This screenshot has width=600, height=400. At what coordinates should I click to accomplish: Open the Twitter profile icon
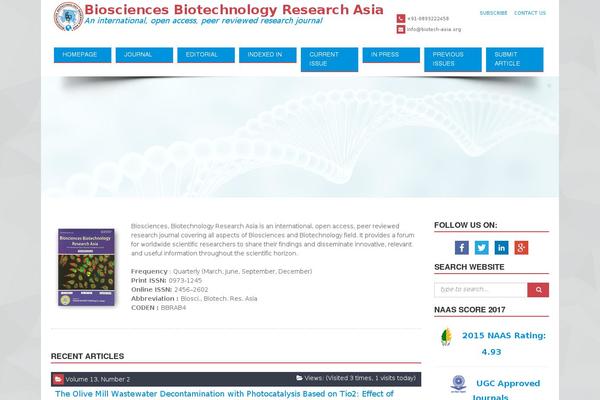click(x=481, y=248)
